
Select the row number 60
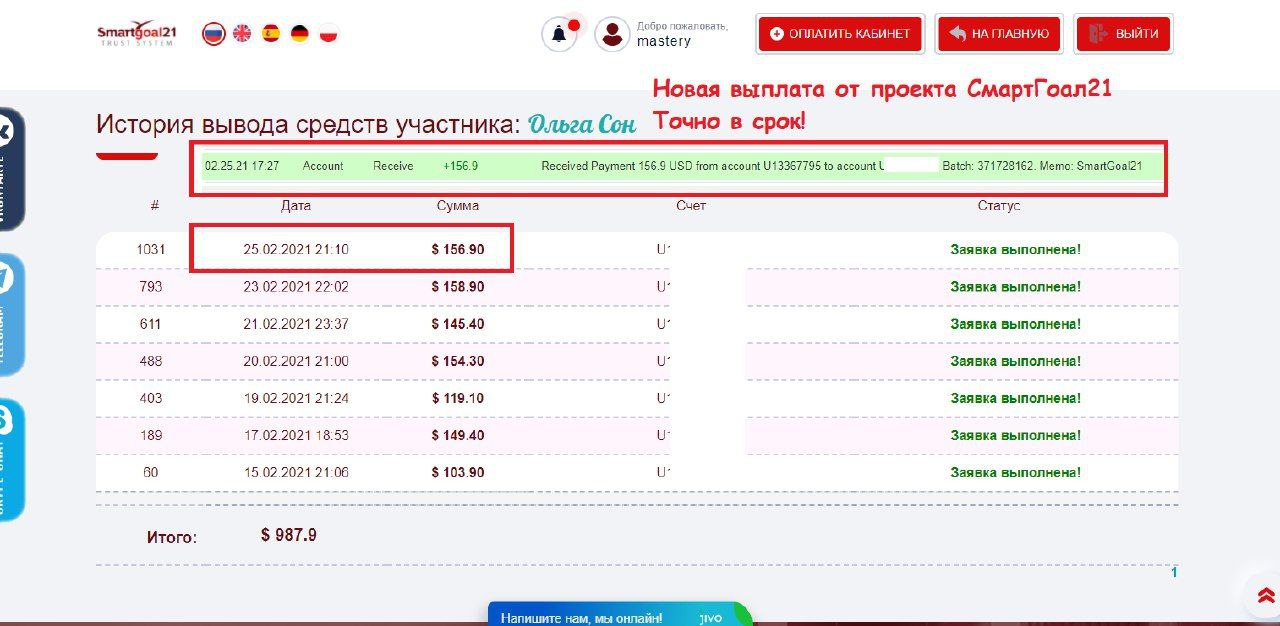(x=151, y=472)
